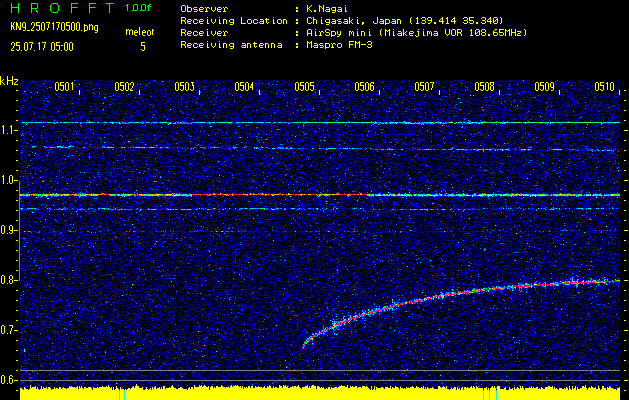Image resolution: width=629 pixels, height=400 pixels.
Task: Select the file name KN9_2507170500.png
Action: tap(54, 28)
